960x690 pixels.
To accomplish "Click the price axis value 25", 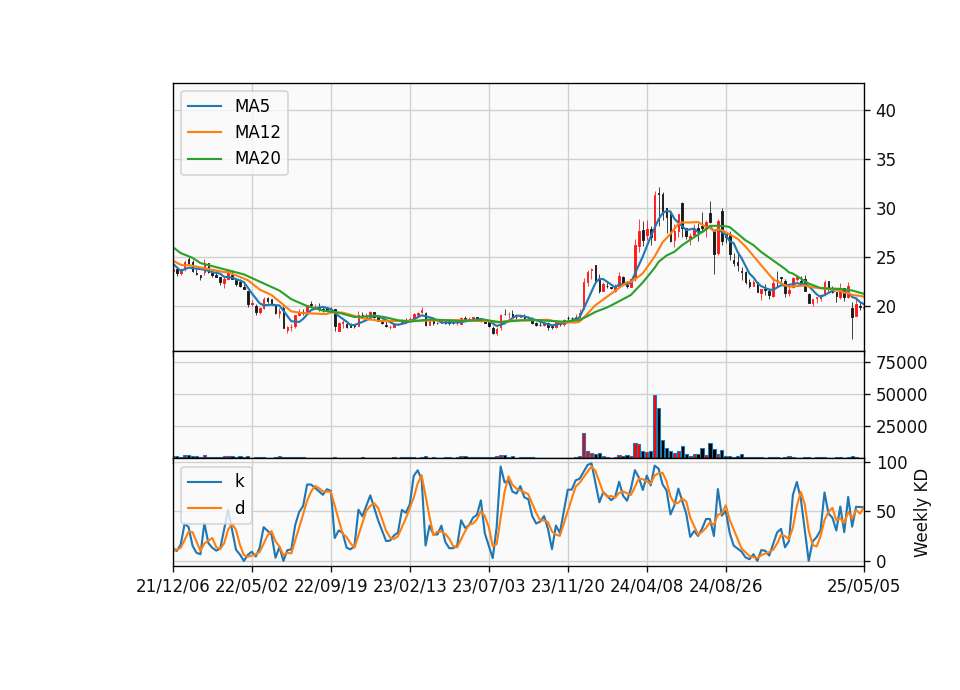I will coord(886,258).
